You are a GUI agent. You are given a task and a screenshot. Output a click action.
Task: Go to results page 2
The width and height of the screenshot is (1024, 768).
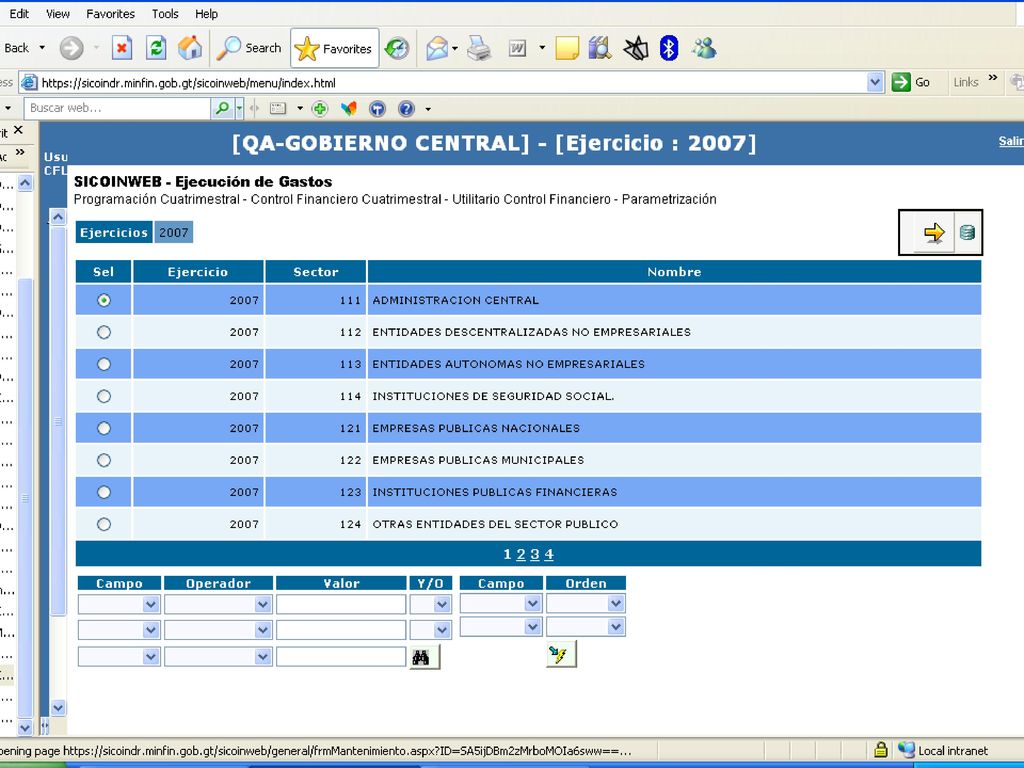point(520,554)
